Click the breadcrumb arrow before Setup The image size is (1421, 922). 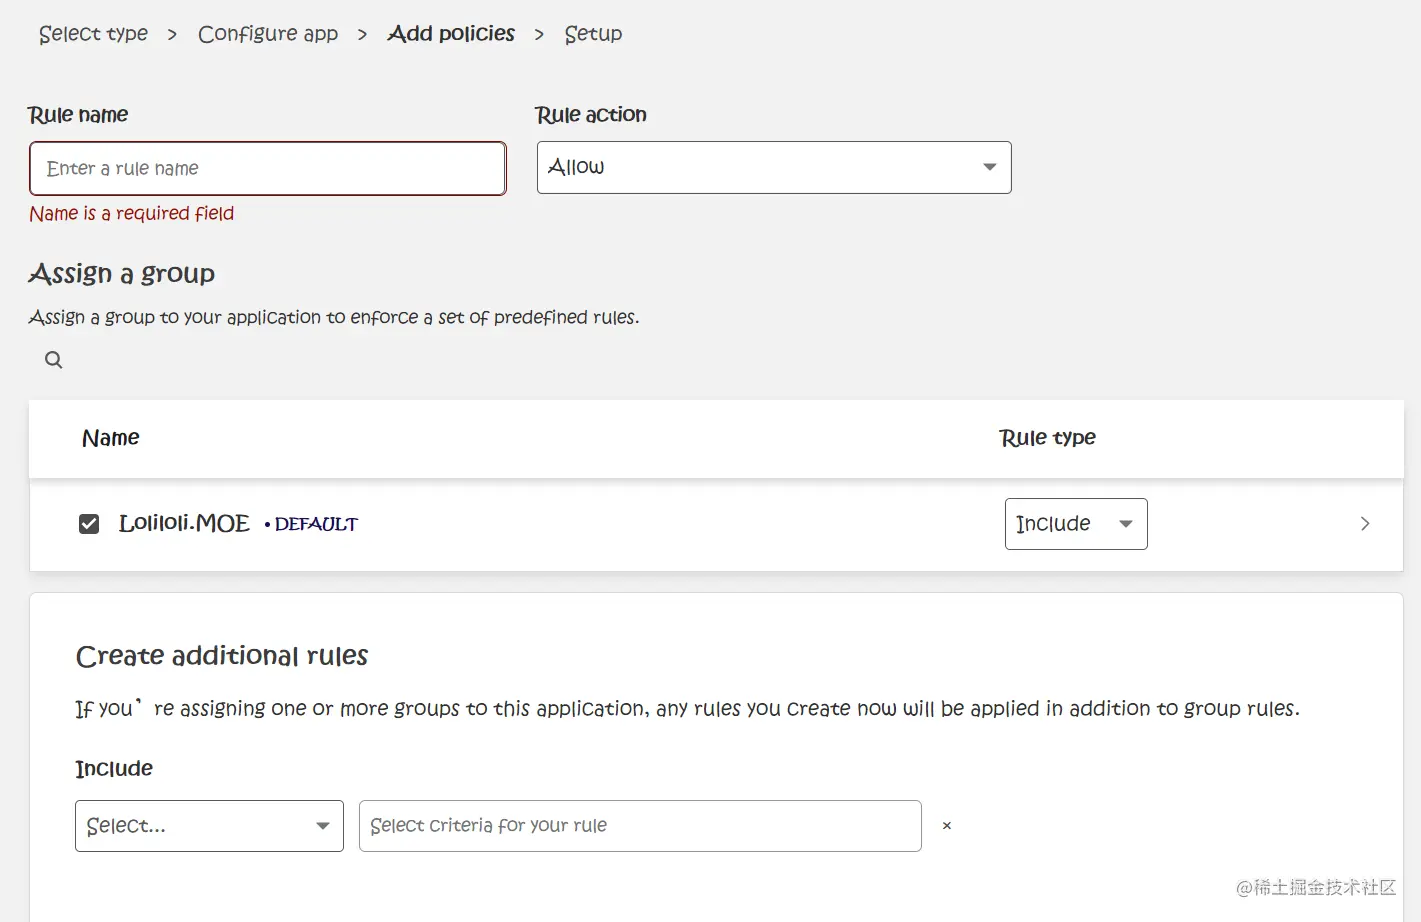pyautogui.click(x=540, y=35)
